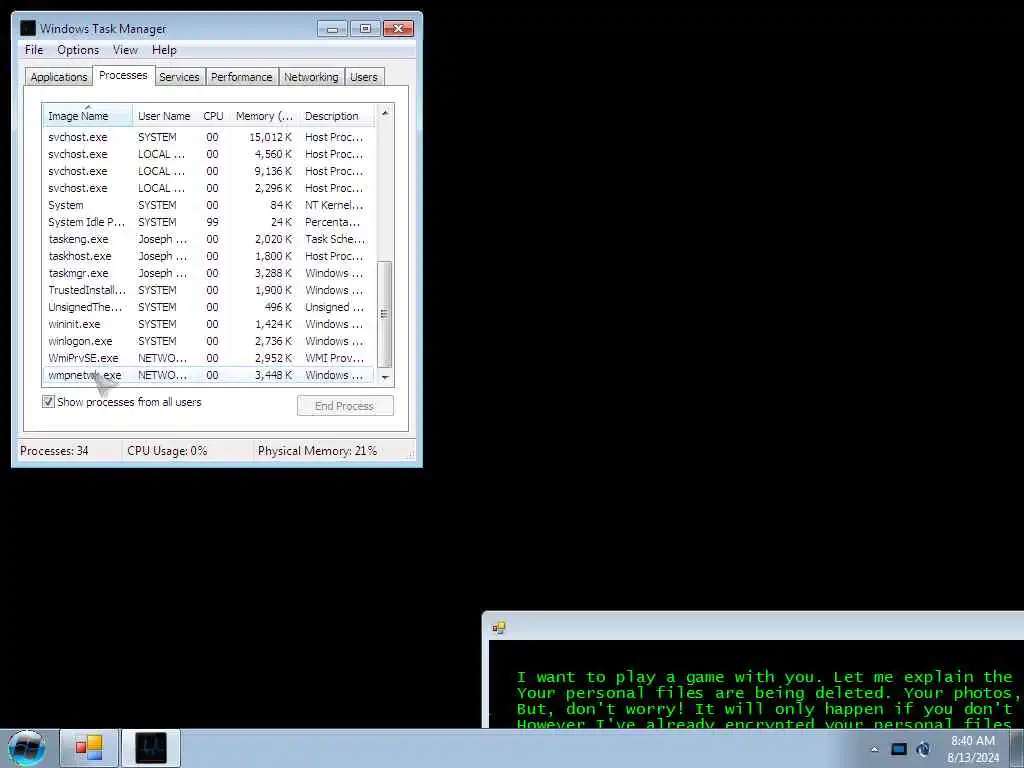Click the Task Manager title bar icon
The image size is (1024, 768).
pos(27,28)
